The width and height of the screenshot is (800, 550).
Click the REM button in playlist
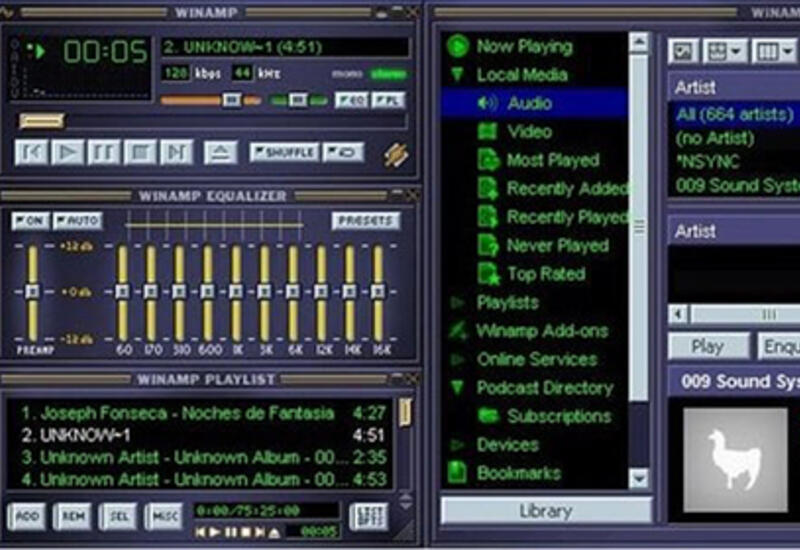[x=72, y=517]
